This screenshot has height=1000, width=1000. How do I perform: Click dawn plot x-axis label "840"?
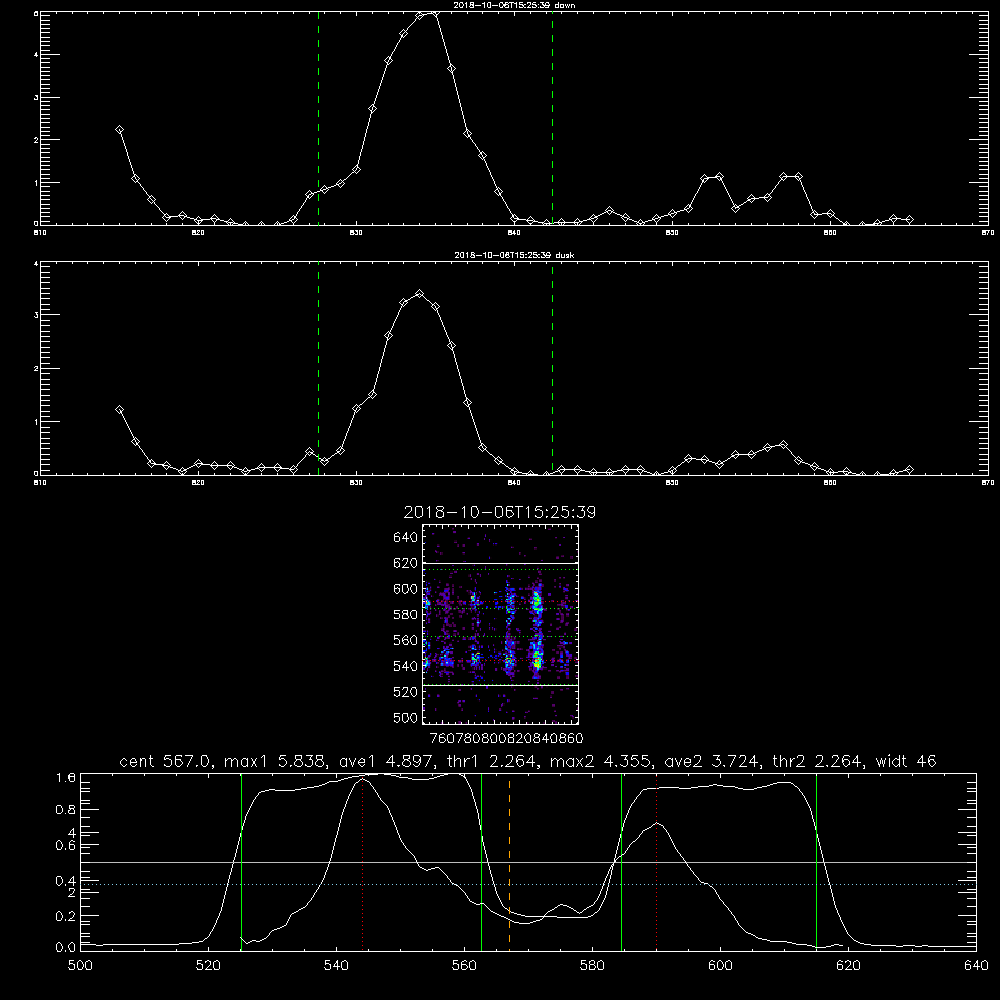point(514,232)
